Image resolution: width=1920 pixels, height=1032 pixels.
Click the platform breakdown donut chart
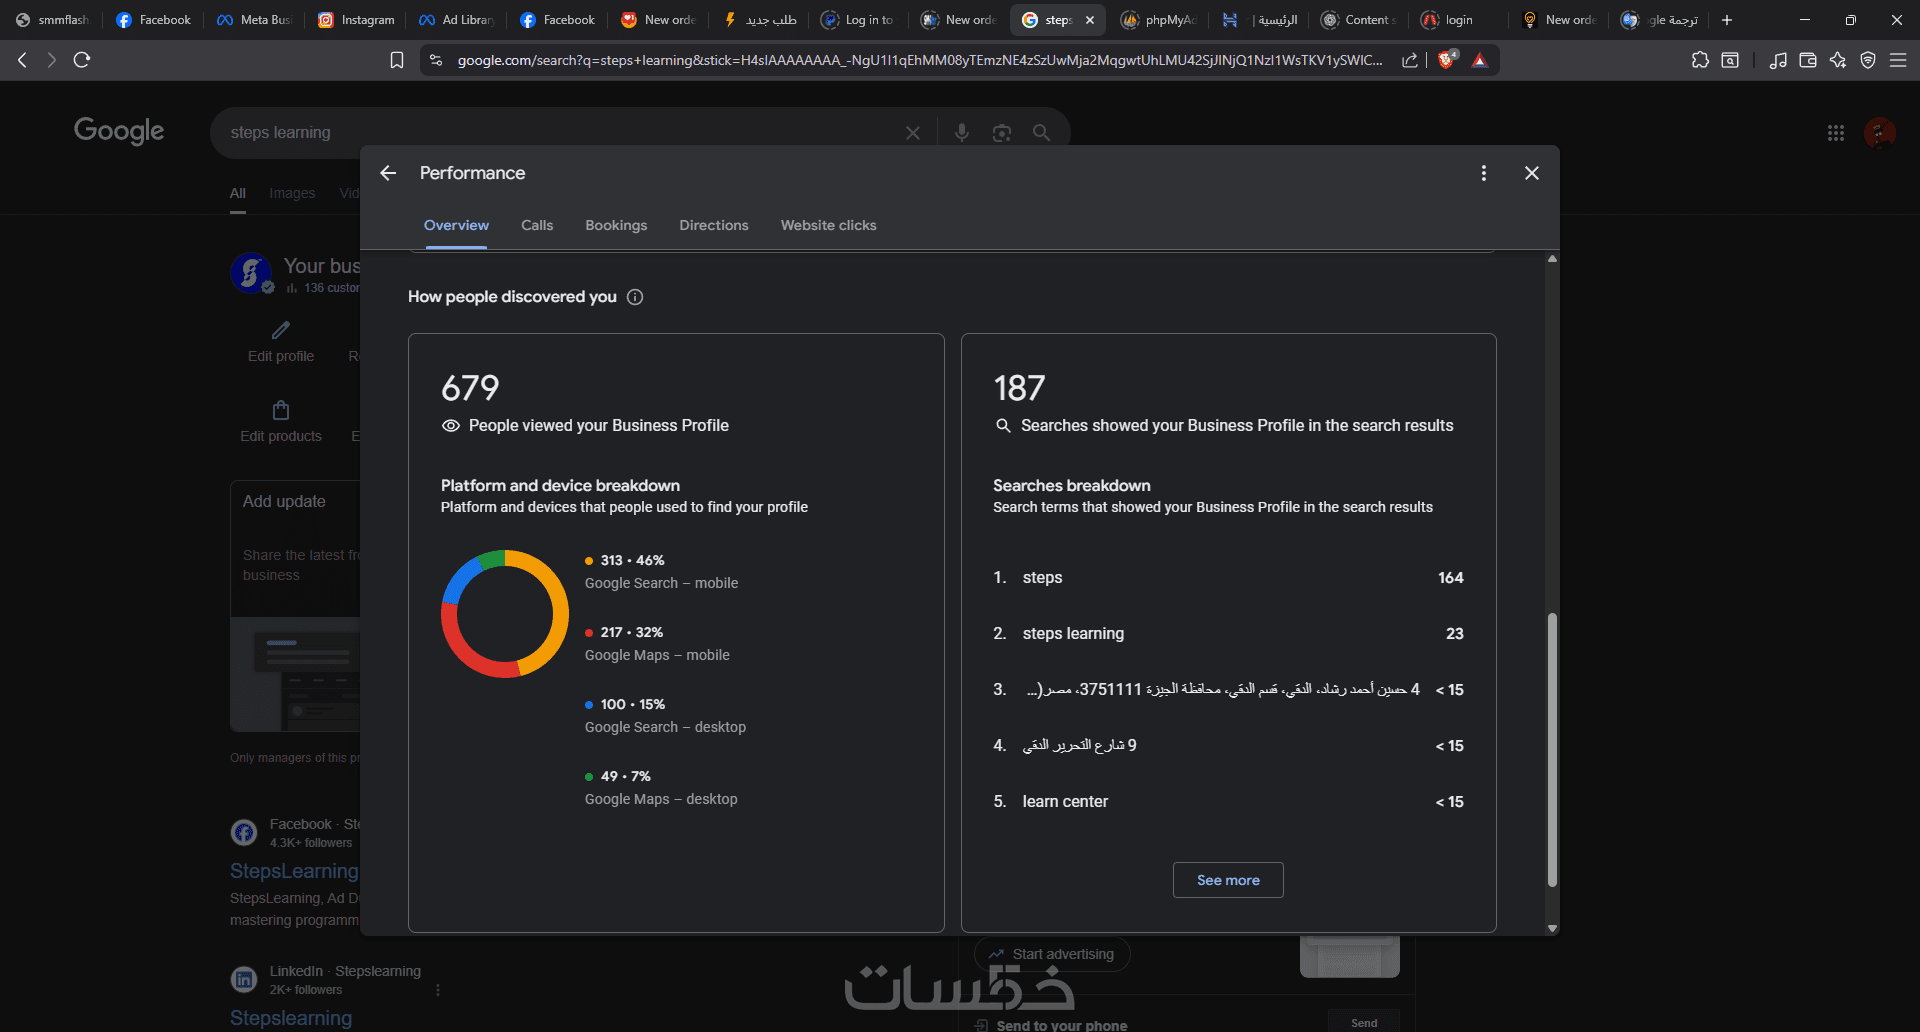click(x=505, y=614)
